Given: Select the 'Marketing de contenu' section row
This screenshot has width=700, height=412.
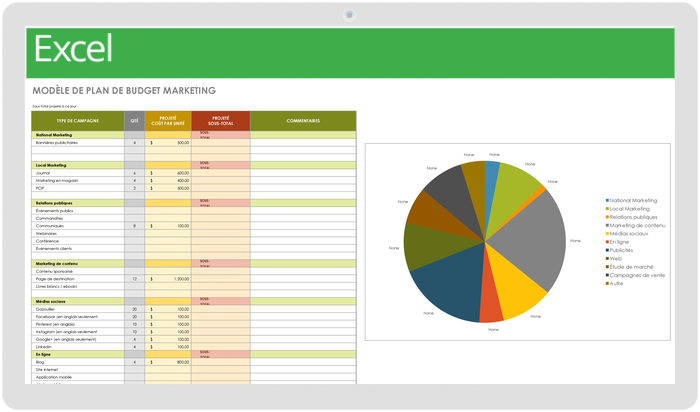Looking at the screenshot, I should 194,264.
